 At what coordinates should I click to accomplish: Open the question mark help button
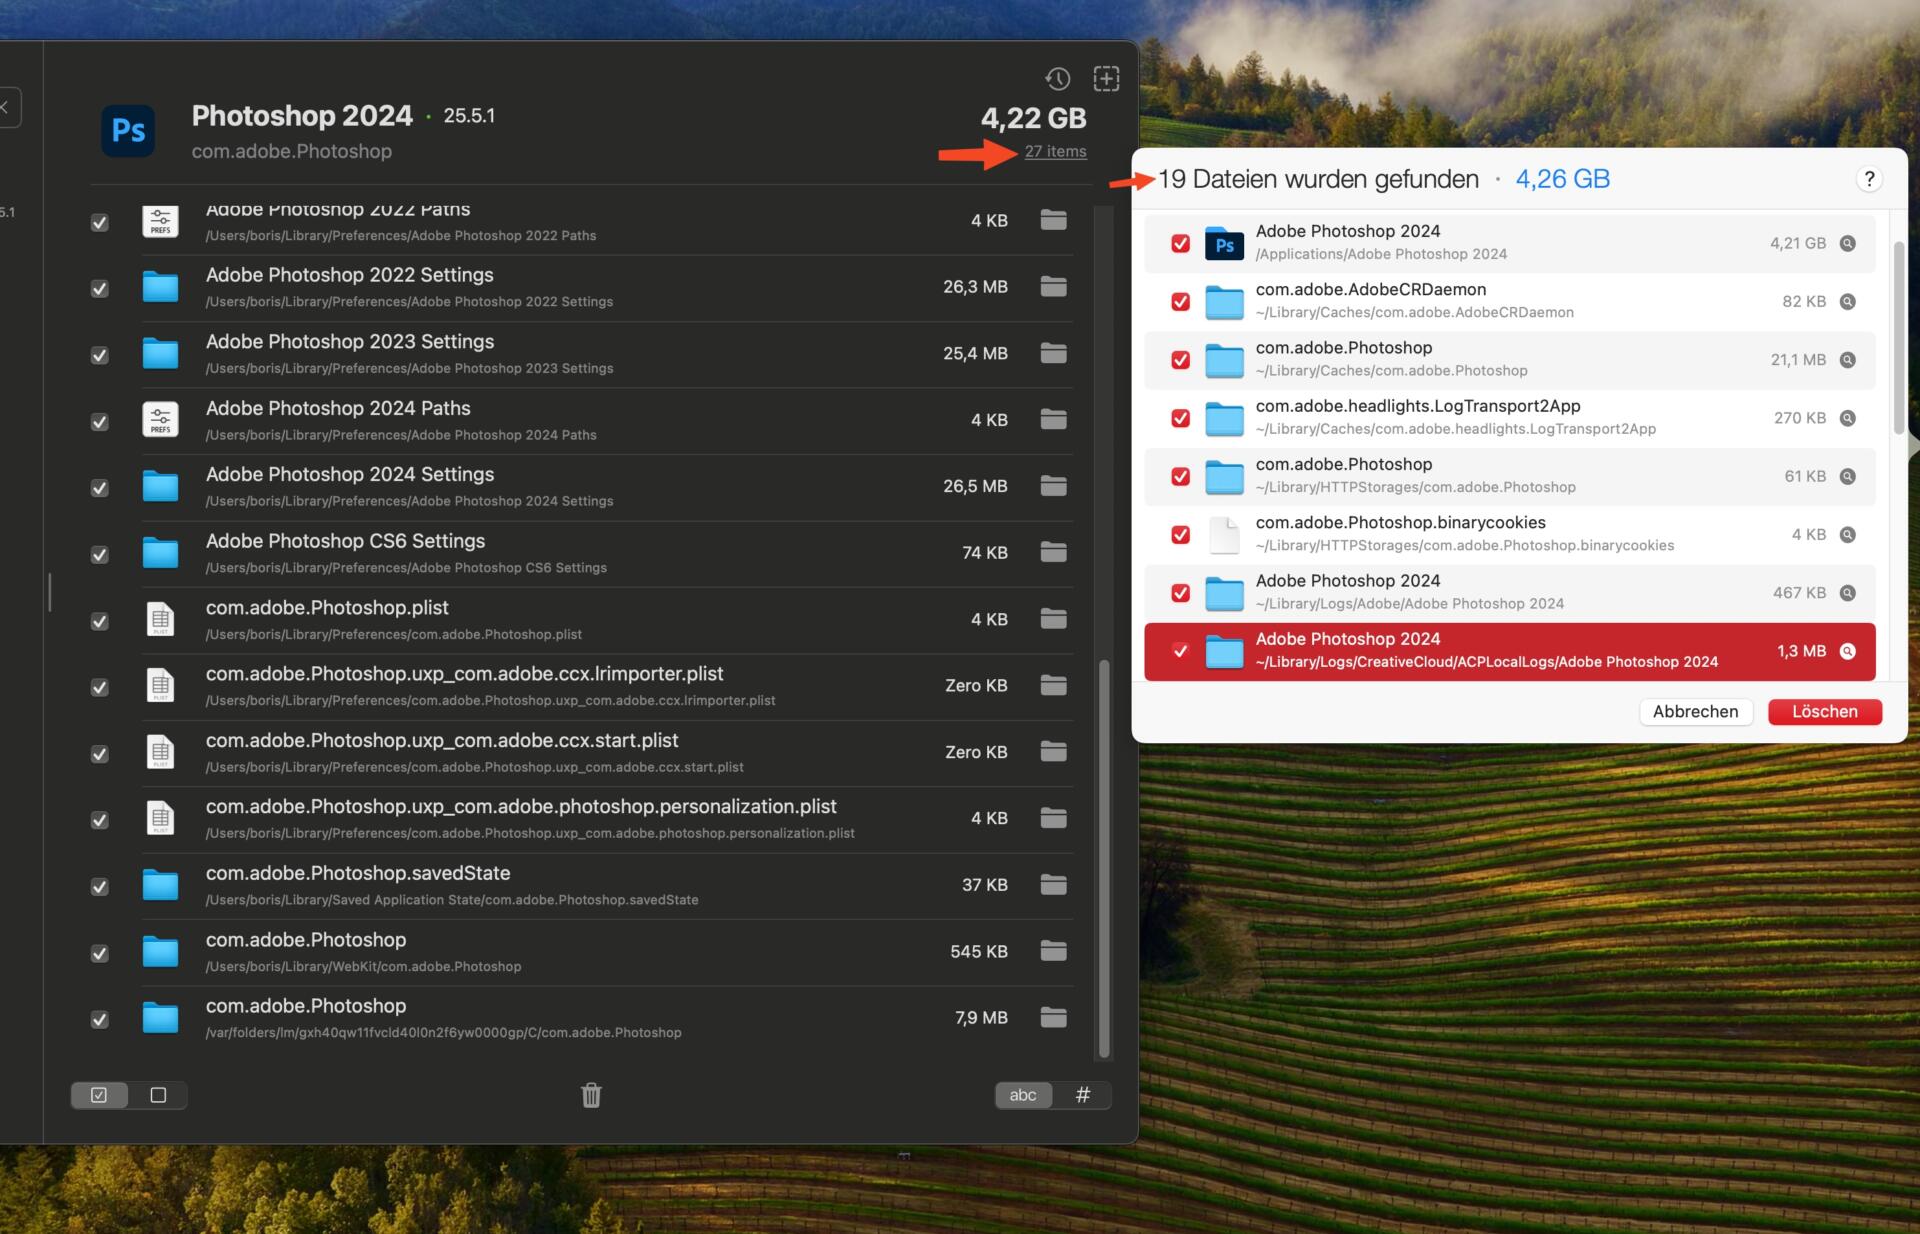[x=1869, y=179]
